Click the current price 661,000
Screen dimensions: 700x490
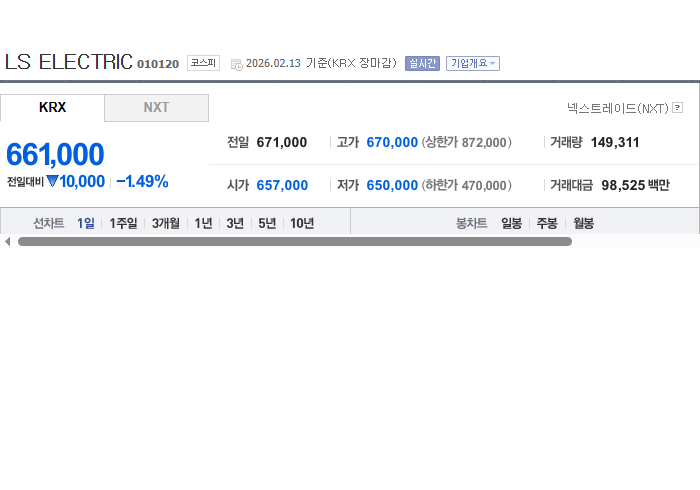click(x=55, y=154)
